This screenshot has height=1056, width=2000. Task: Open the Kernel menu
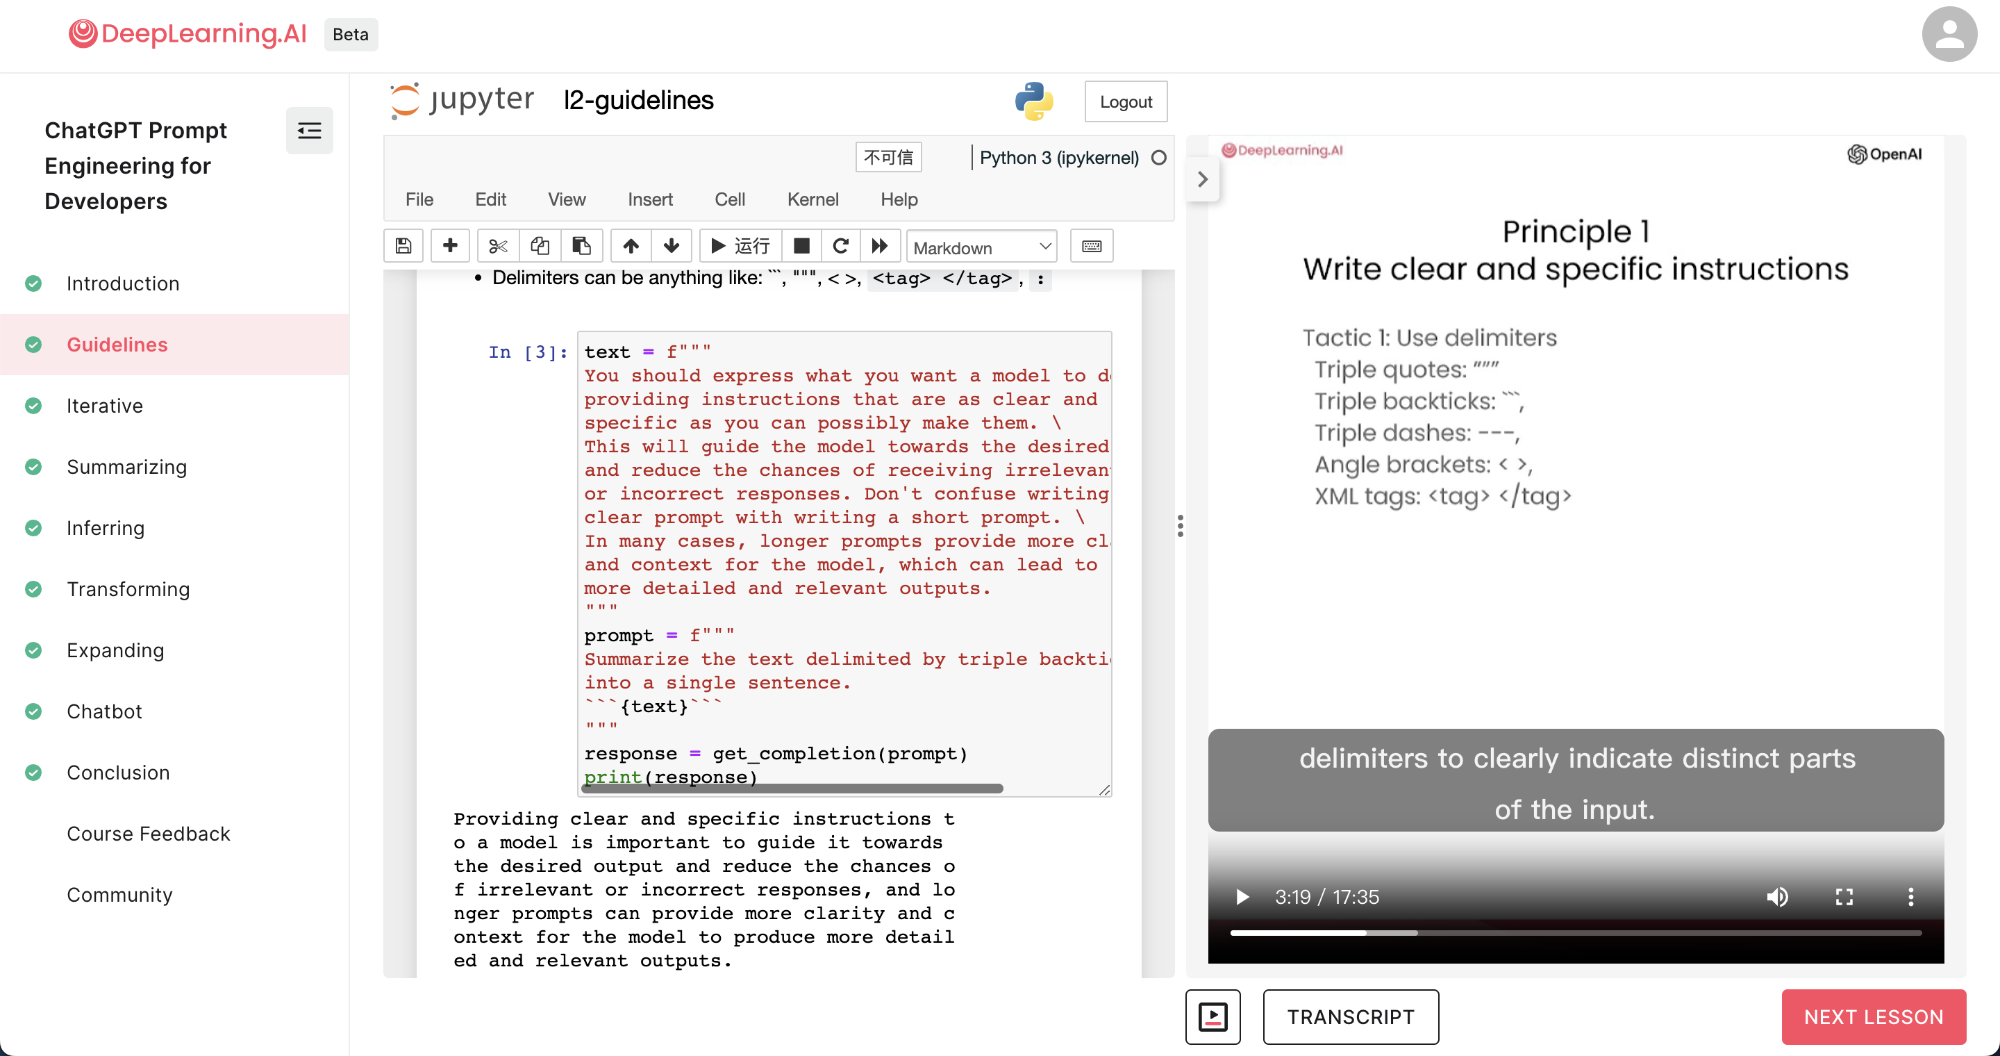(x=812, y=199)
